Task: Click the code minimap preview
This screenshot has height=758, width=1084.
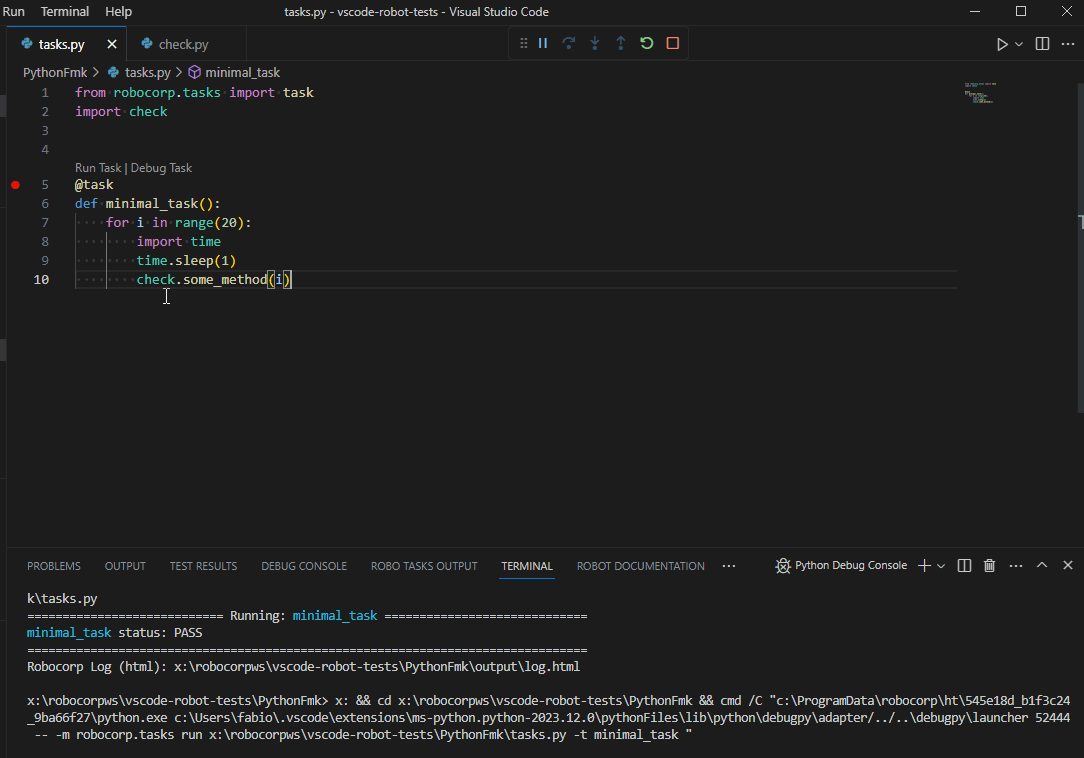Action: pos(980,93)
